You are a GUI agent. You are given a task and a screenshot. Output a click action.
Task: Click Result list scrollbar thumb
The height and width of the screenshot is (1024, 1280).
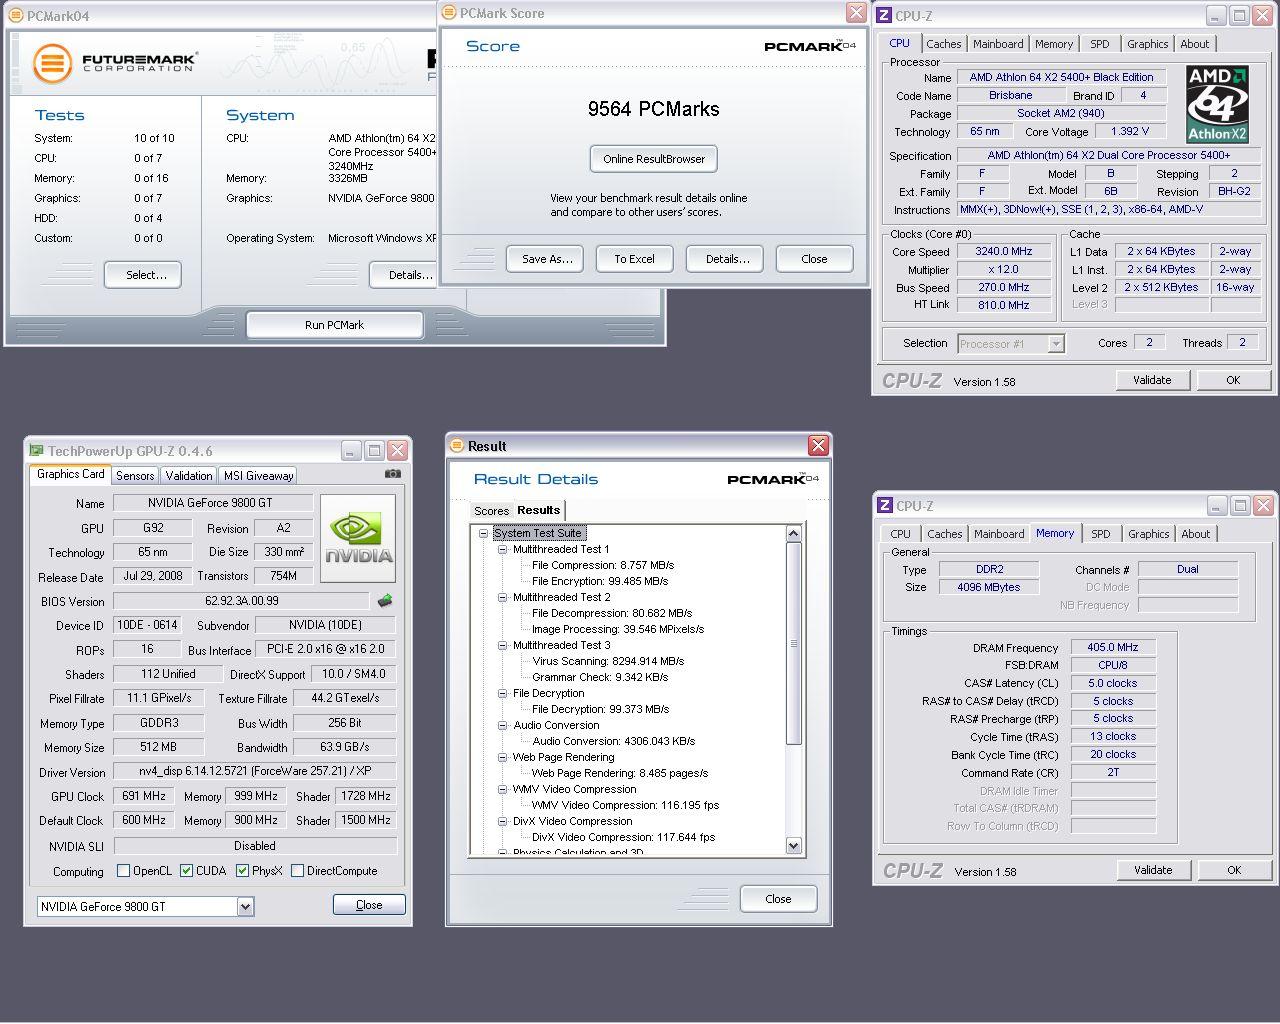tap(794, 644)
